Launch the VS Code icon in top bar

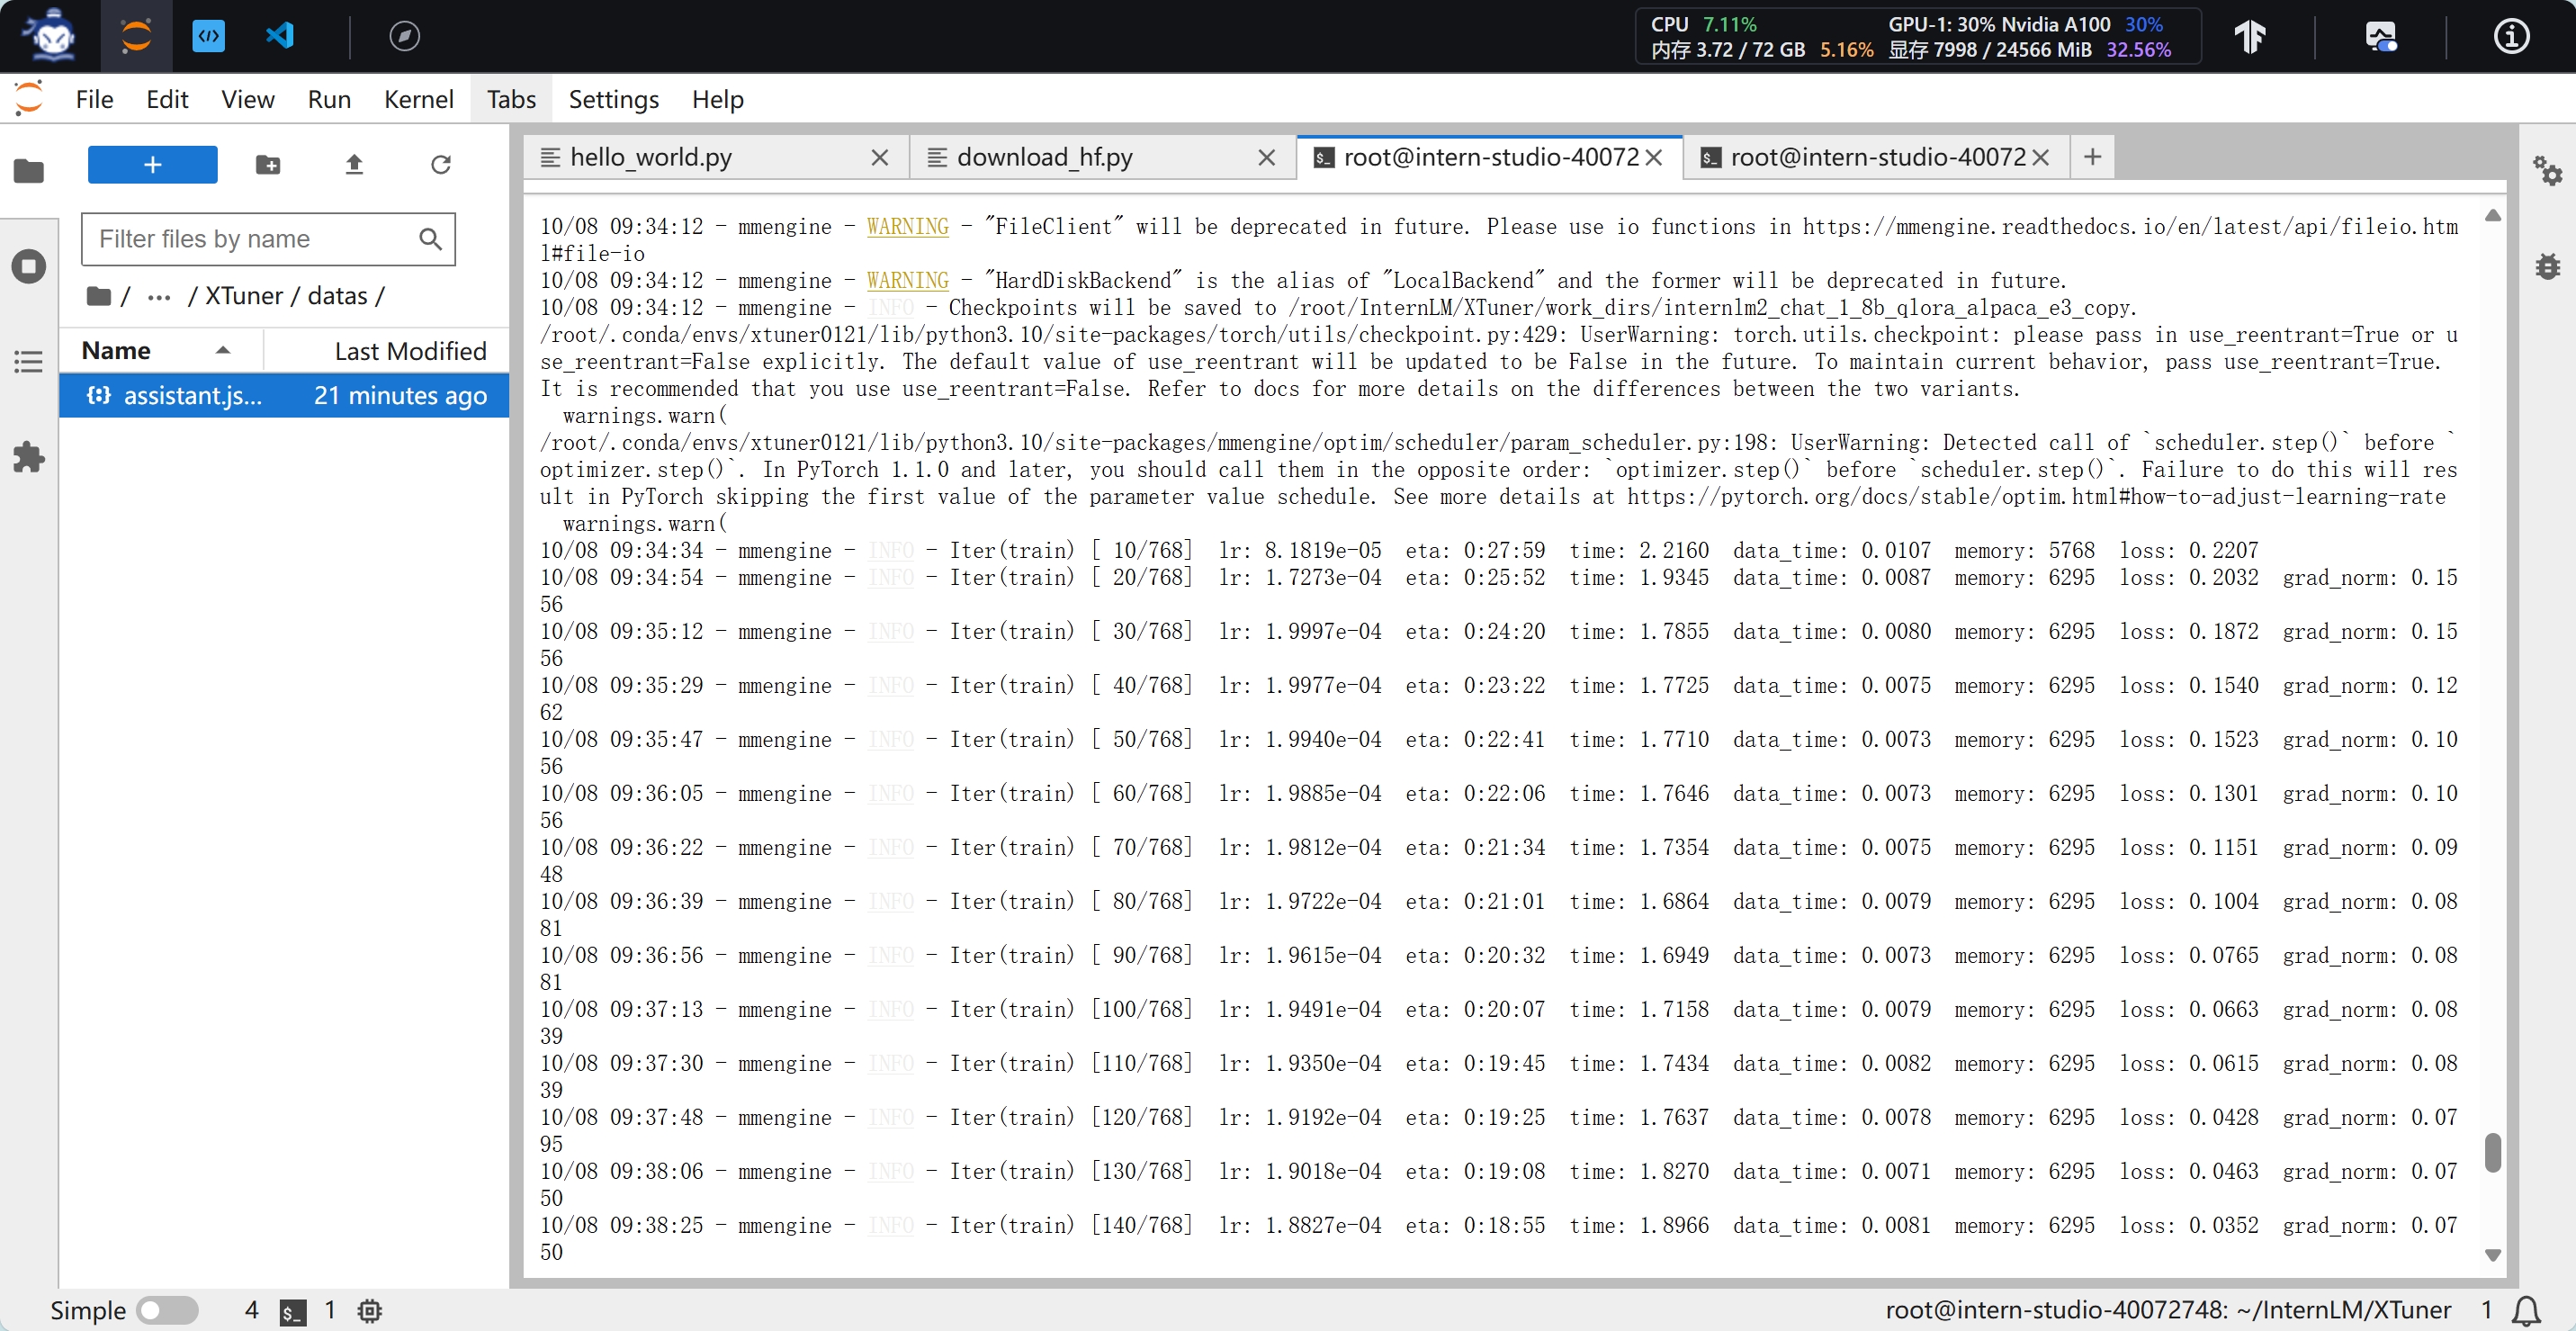pyautogui.click(x=280, y=36)
